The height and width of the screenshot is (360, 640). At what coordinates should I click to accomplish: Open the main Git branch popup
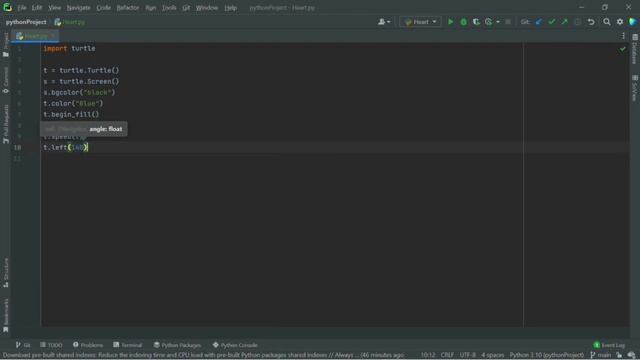coord(600,355)
